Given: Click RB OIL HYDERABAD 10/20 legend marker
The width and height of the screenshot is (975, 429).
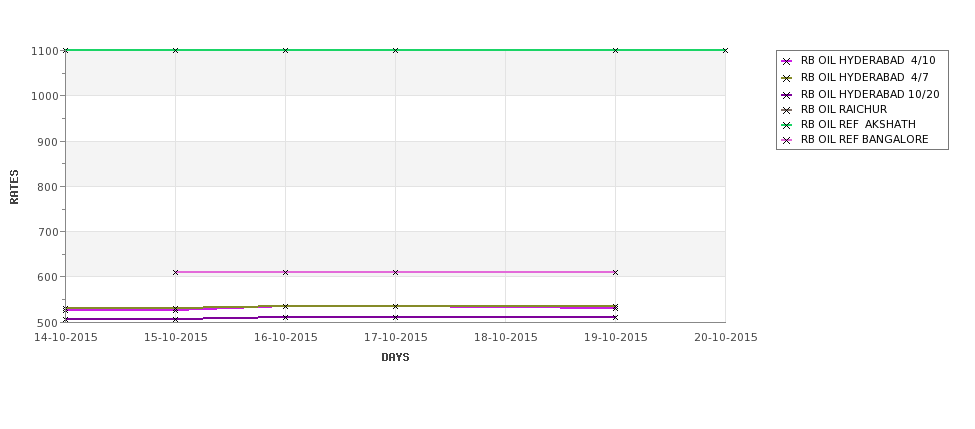Looking at the screenshot, I should [787, 95].
